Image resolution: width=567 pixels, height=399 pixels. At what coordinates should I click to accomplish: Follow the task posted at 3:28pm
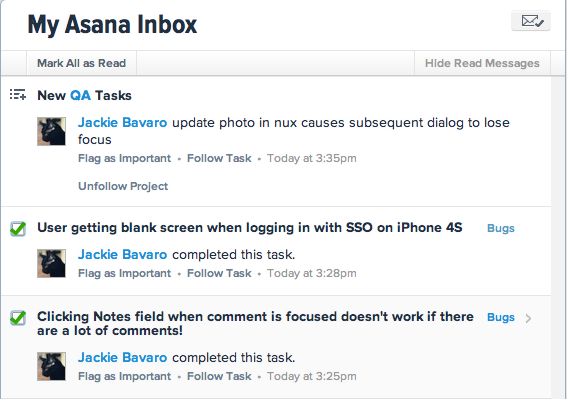(x=219, y=273)
